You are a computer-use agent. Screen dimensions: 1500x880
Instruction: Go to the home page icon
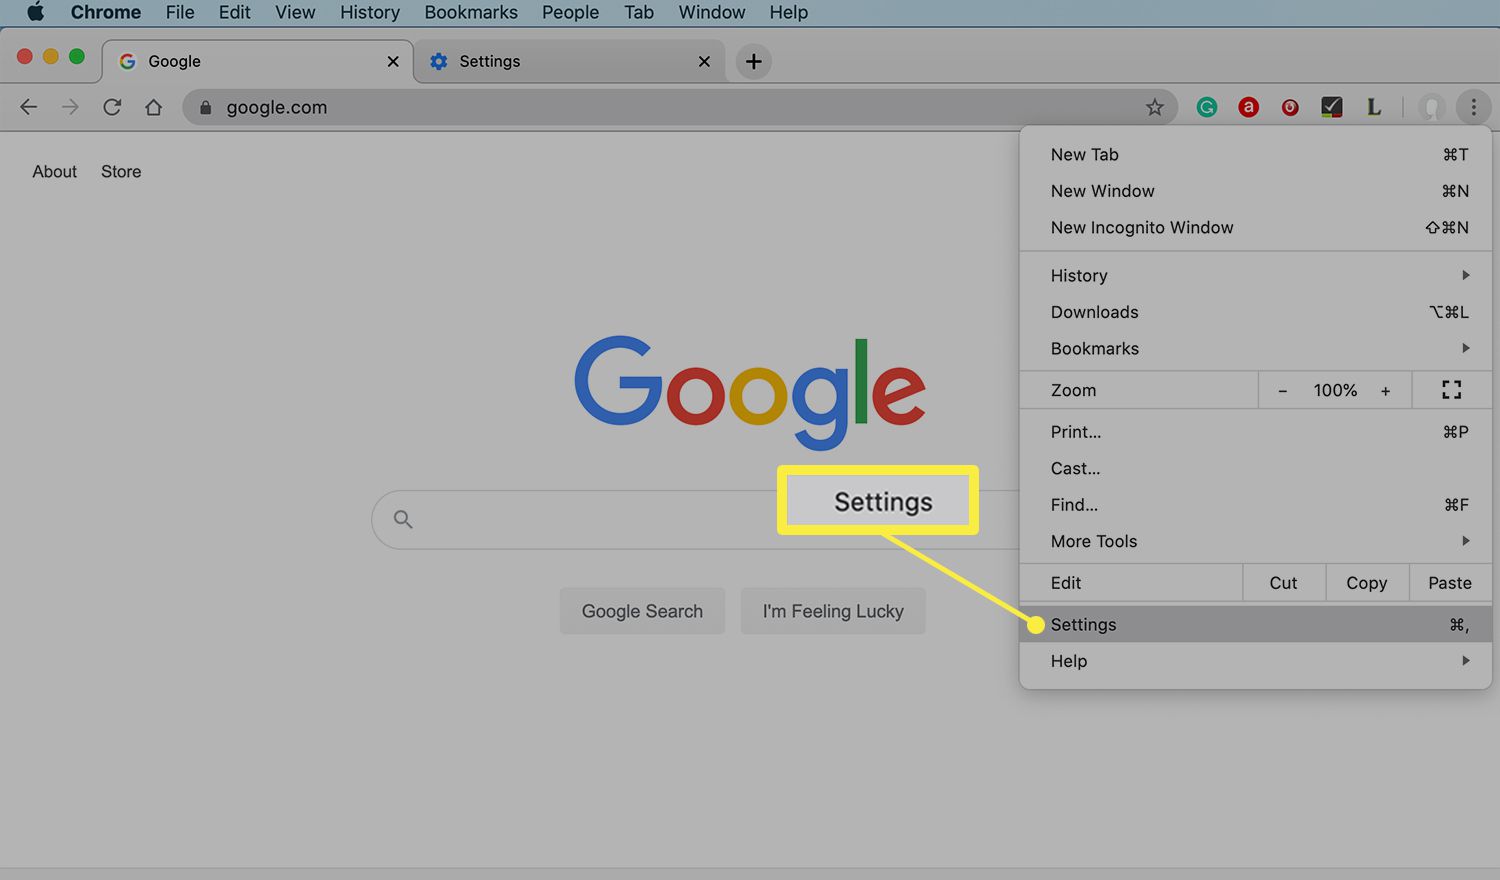click(x=153, y=107)
